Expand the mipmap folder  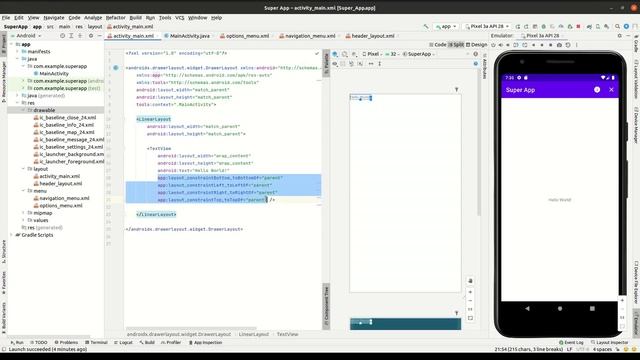[x=23, y=213]
